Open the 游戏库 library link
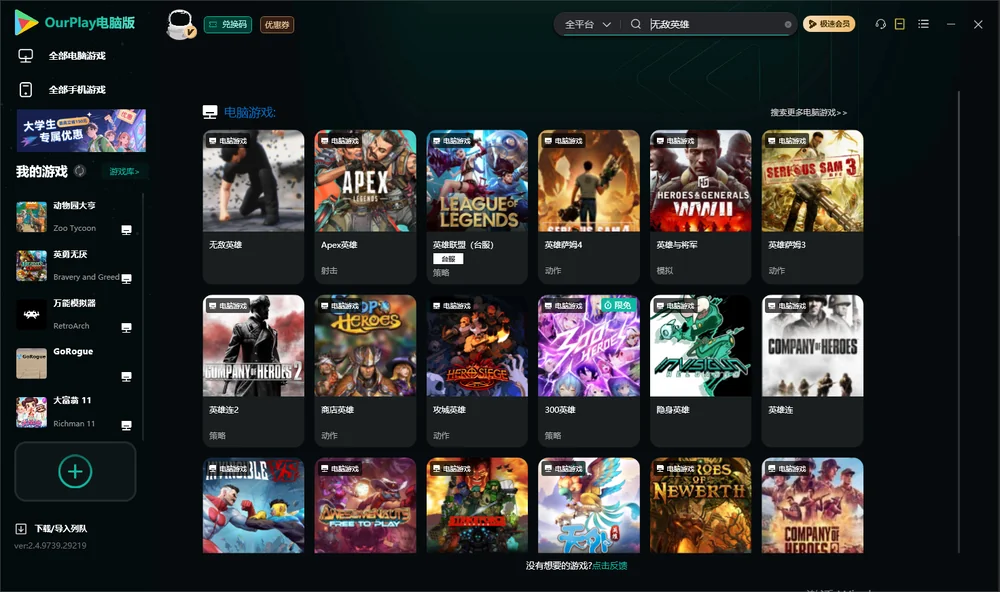The height and width of the screenshot is (592, 1000). tap(124, 172)
